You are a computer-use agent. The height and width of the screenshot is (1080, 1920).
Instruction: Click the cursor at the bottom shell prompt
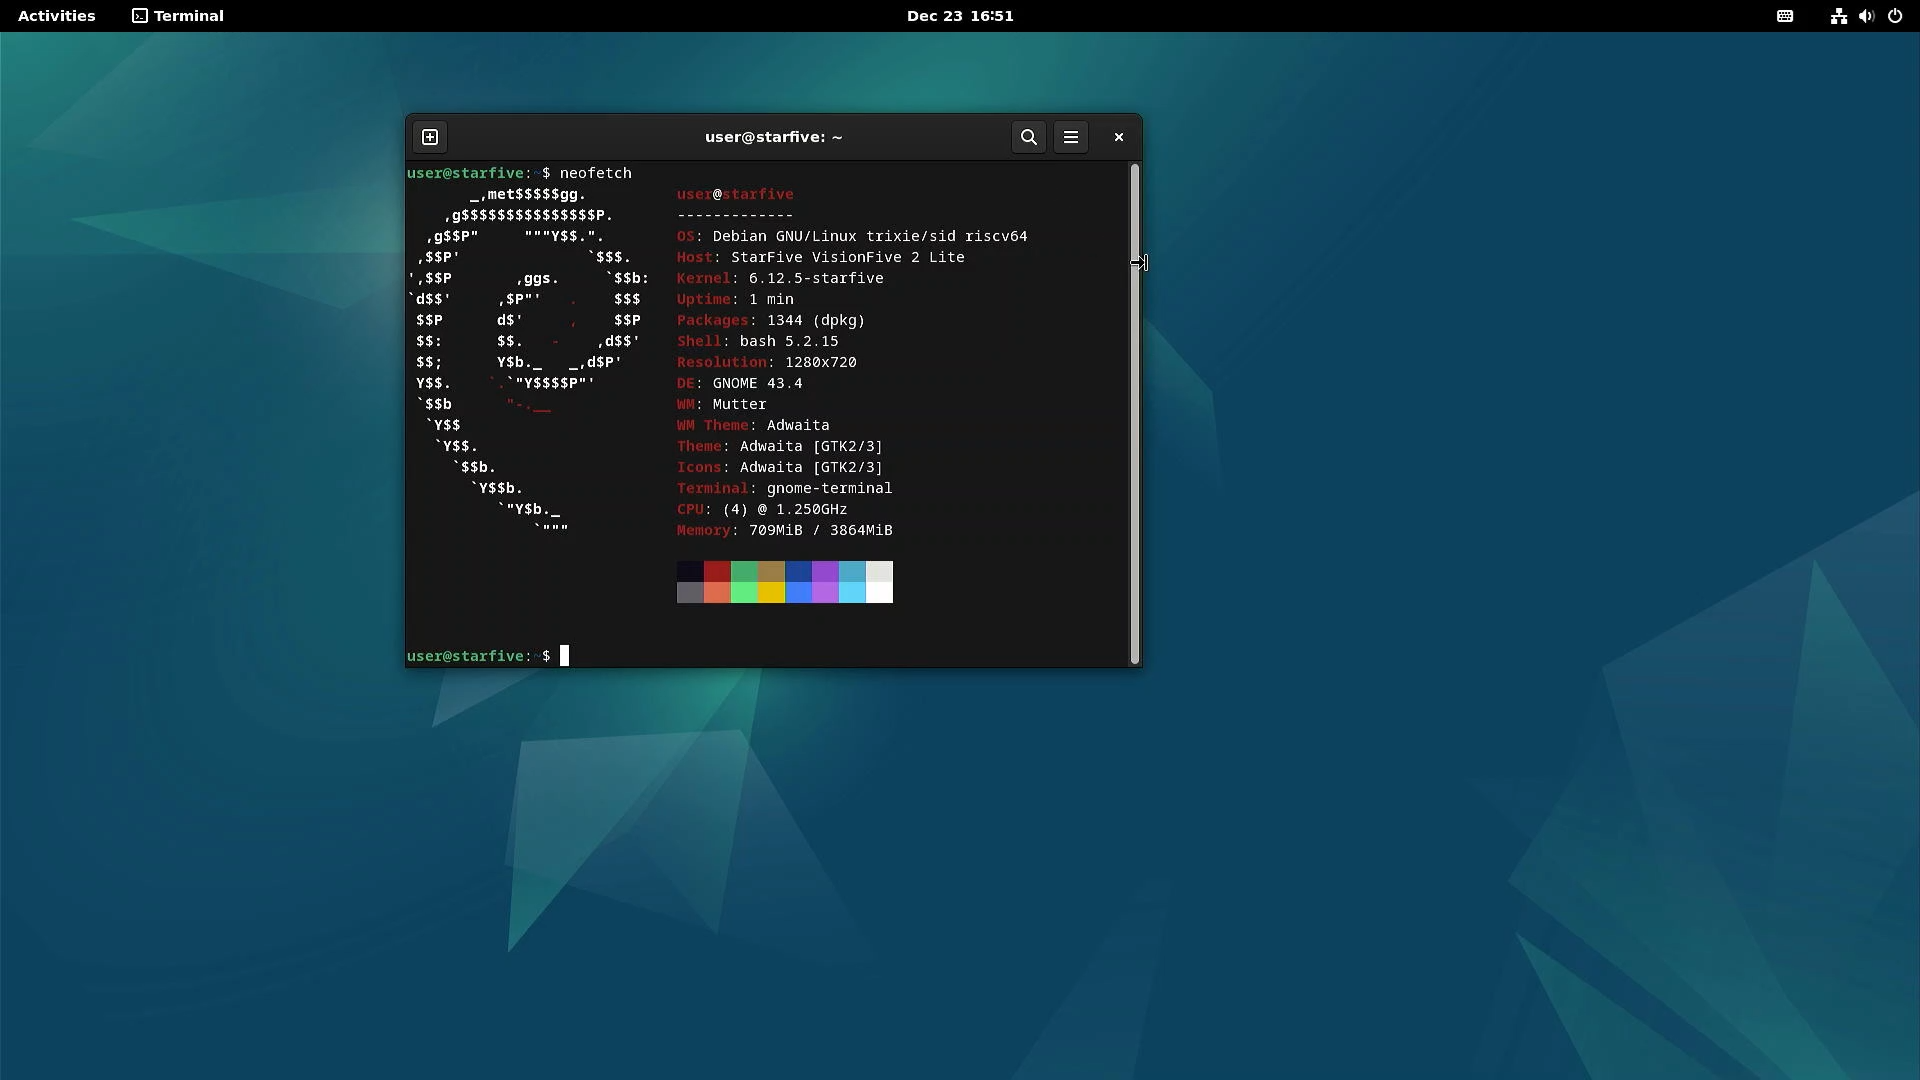pos(564,656)
